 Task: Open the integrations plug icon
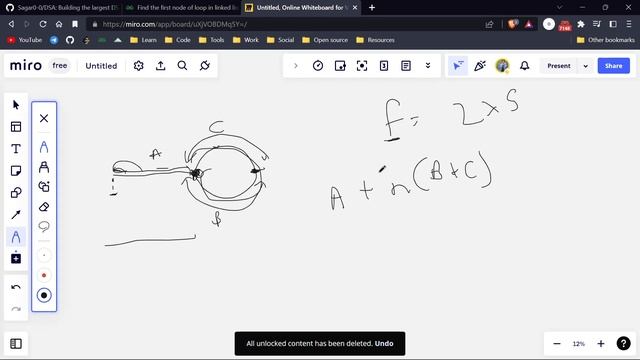pyautogui.click(x=204, y=66)
